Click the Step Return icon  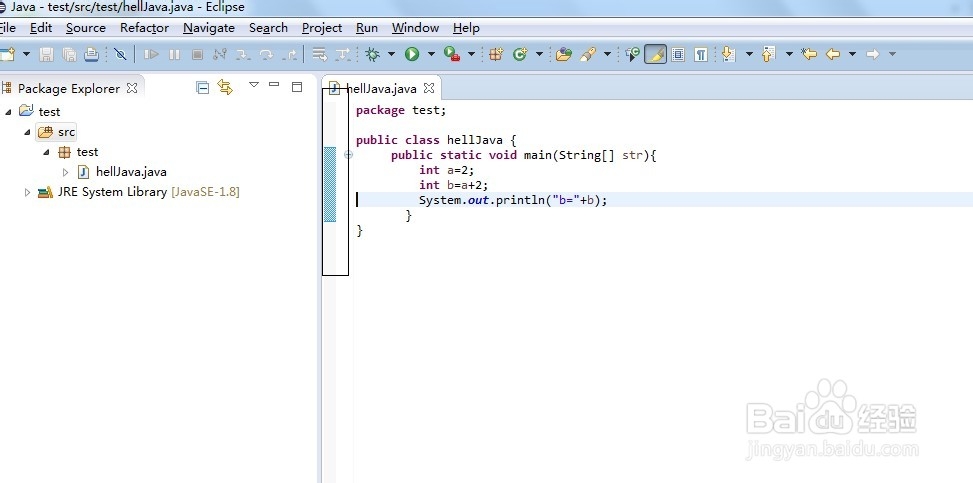click(289, 55)
